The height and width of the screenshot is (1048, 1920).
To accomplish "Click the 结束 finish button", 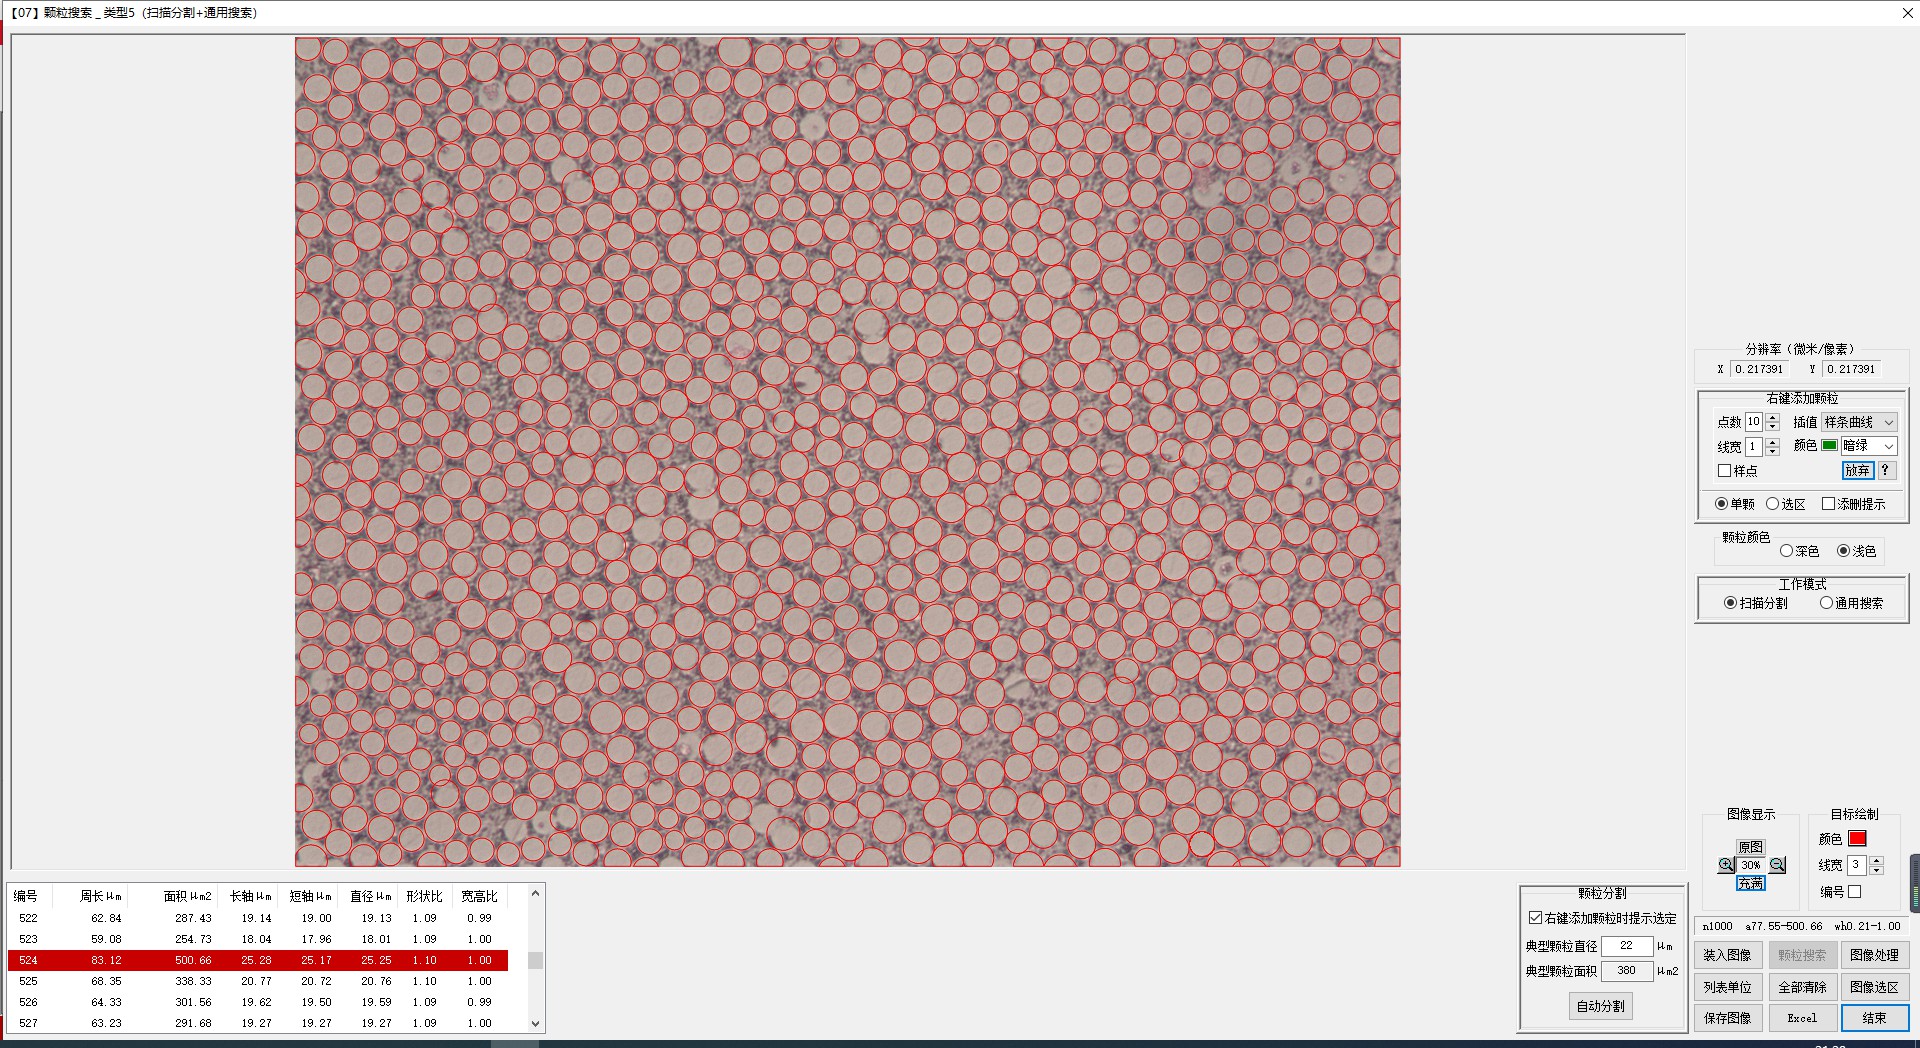I will 1874,1018.
